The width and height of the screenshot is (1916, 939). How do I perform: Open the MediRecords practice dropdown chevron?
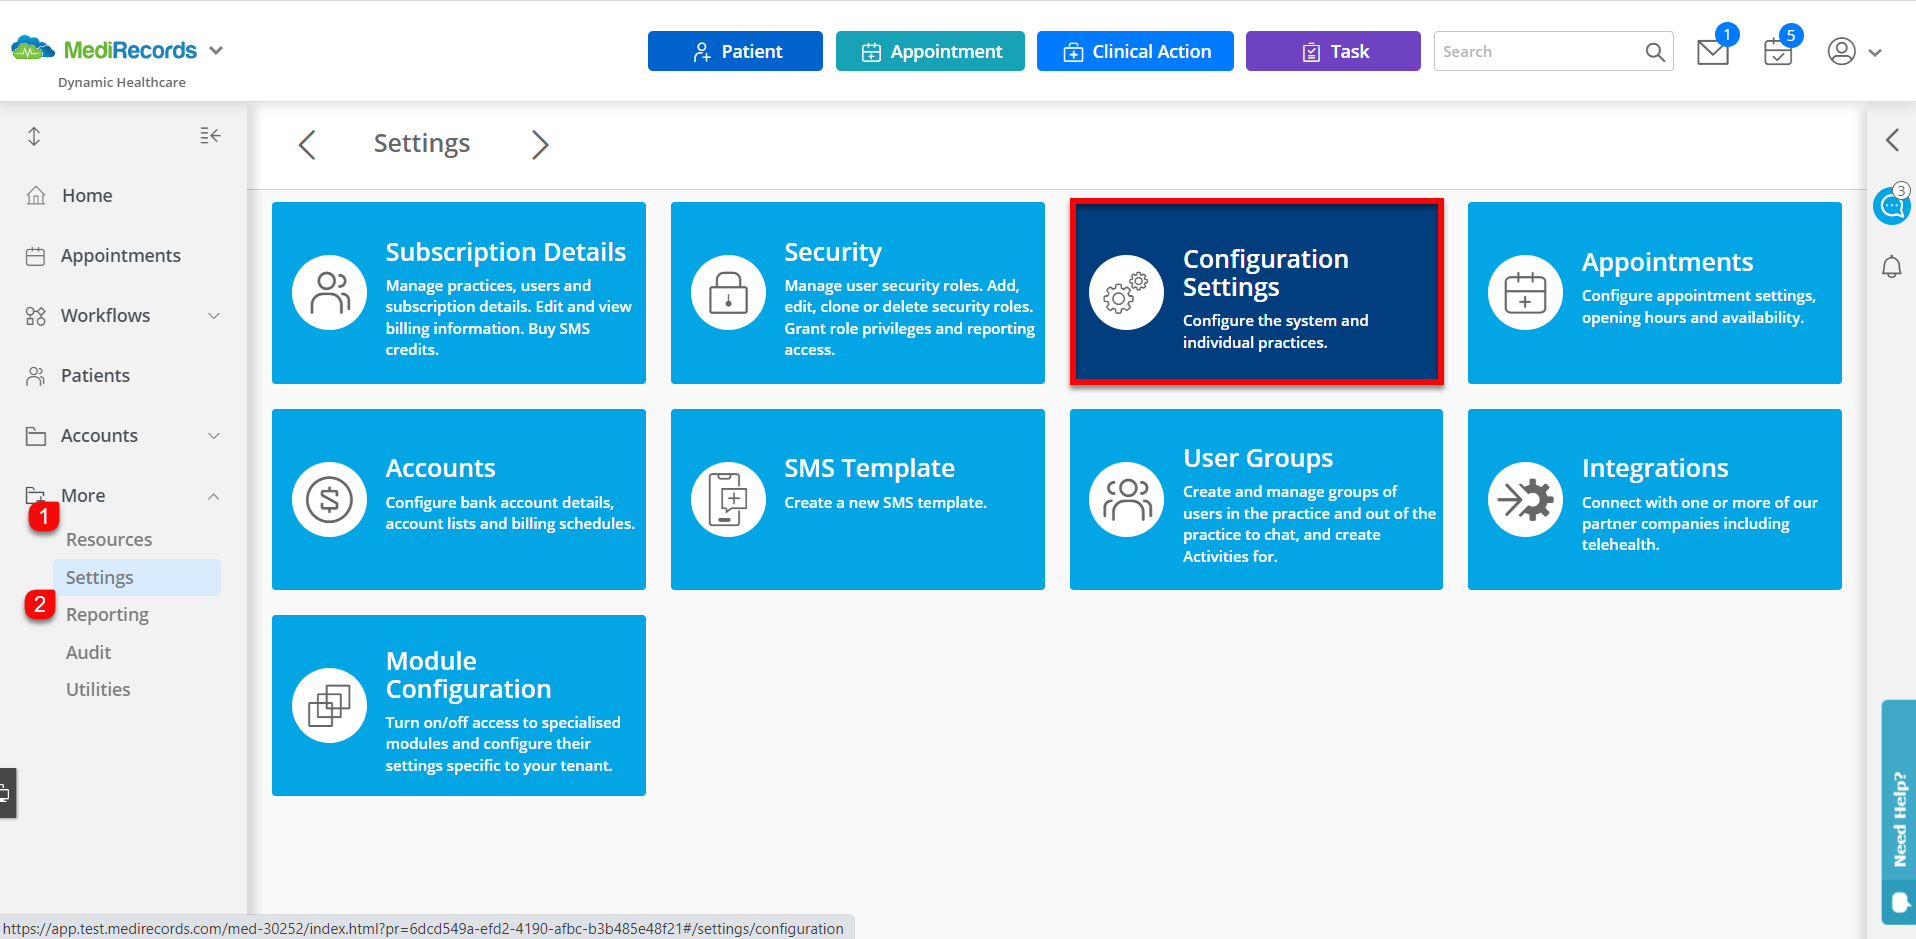pyautogui.click(x=216, y=50)
